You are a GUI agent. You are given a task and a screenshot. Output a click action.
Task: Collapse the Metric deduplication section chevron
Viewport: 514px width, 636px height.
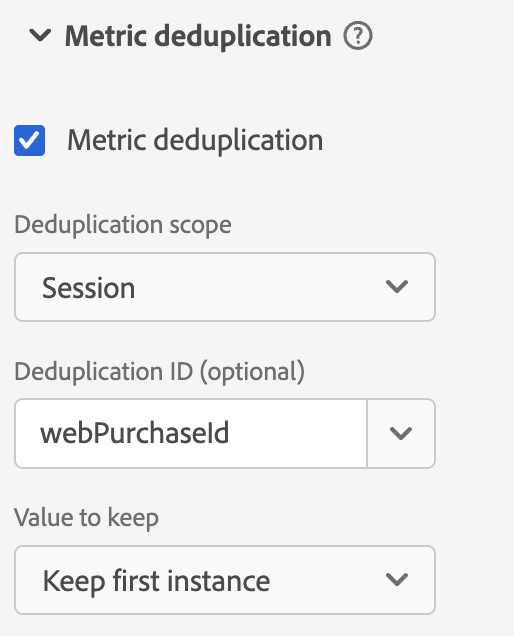pyautogui.click(x=40, y=36)
